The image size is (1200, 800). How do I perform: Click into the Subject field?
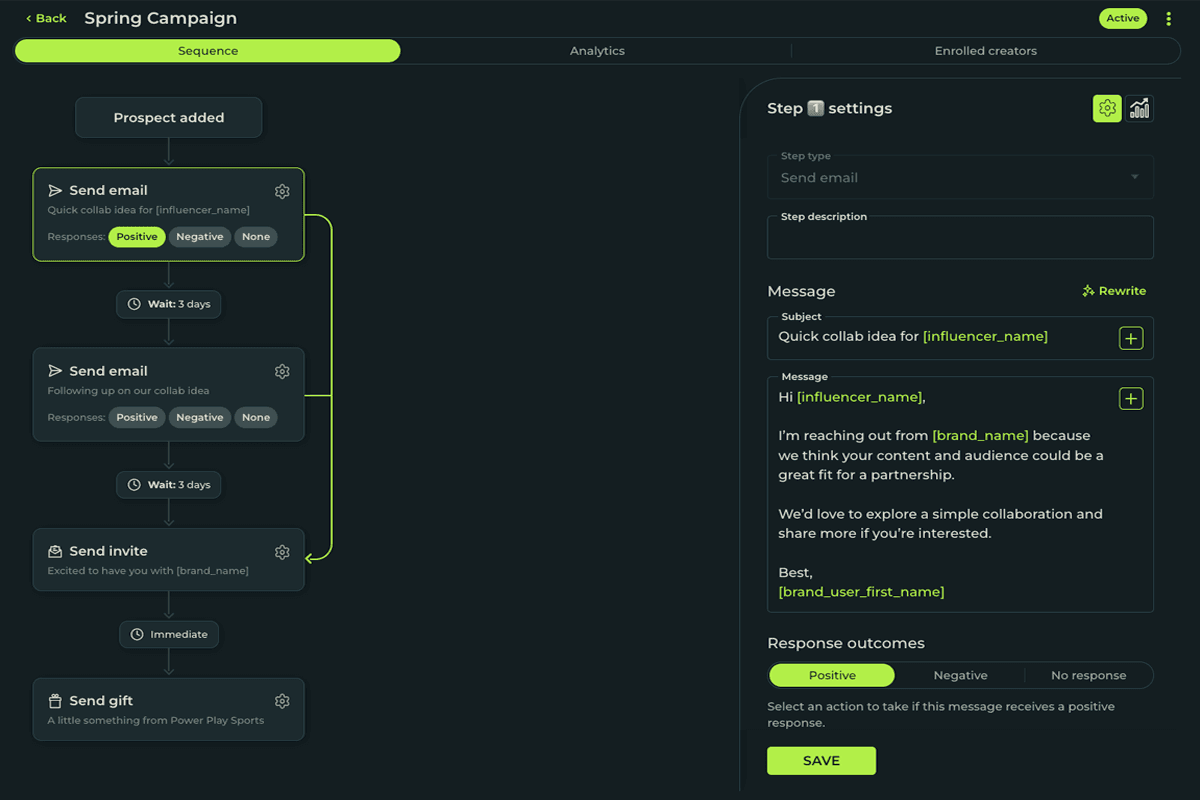click(960, 338)
